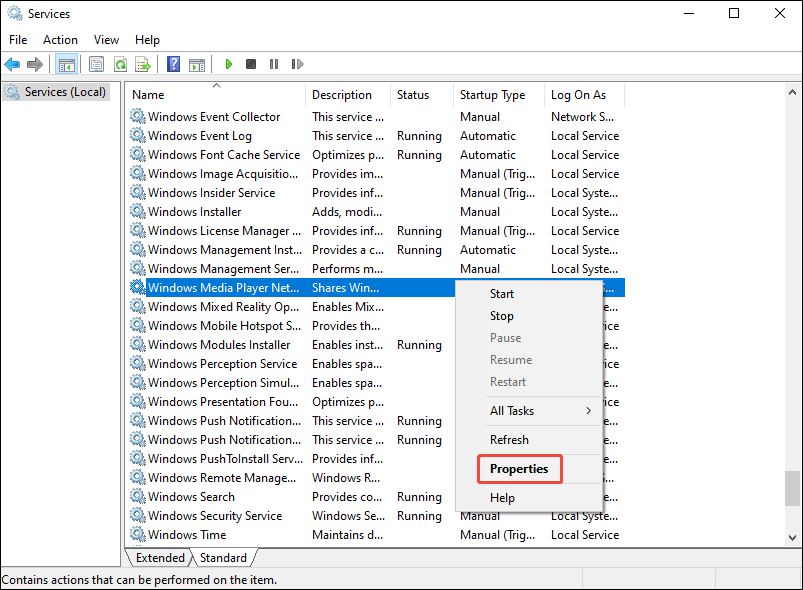Open the Action menu
This screenshot has width=803, height=590.
pos(60,39)
